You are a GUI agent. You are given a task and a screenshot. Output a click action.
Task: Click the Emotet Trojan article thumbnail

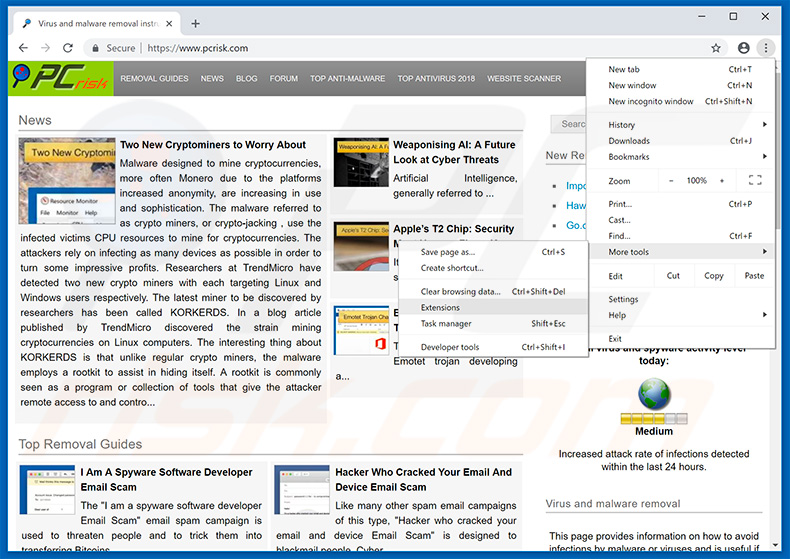point(361,331)
